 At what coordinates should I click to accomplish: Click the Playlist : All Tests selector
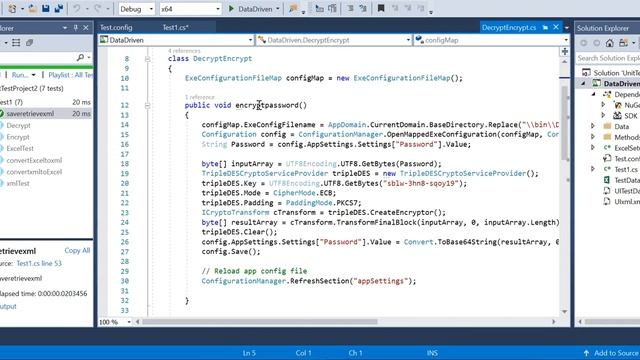[70, 75]
